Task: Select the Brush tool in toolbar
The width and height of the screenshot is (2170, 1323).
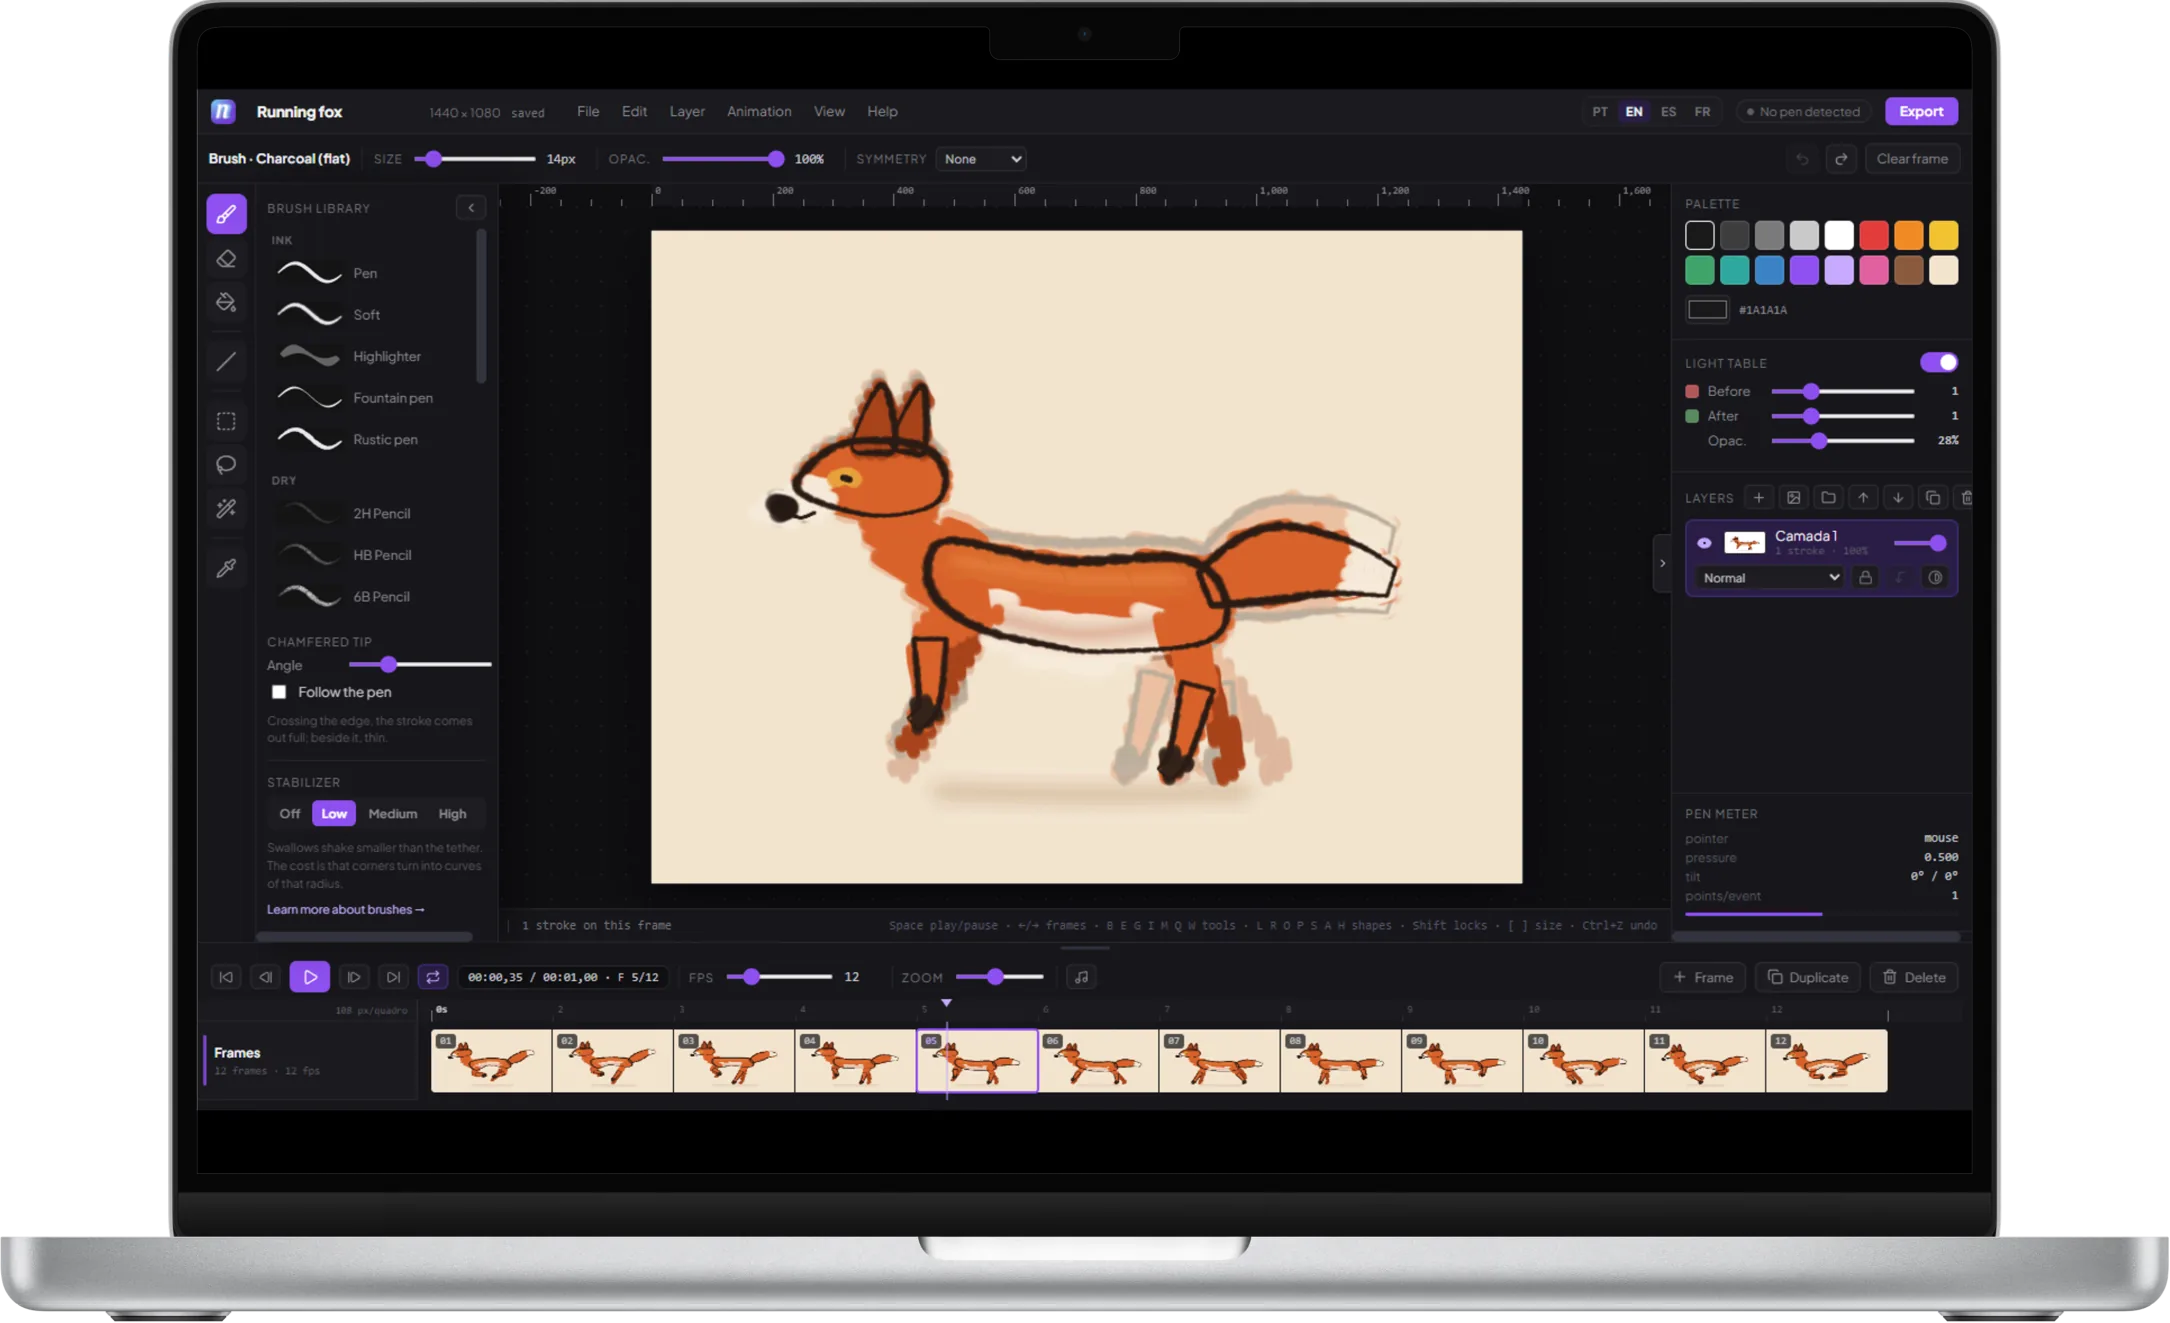Action: (x=227, y=214)
